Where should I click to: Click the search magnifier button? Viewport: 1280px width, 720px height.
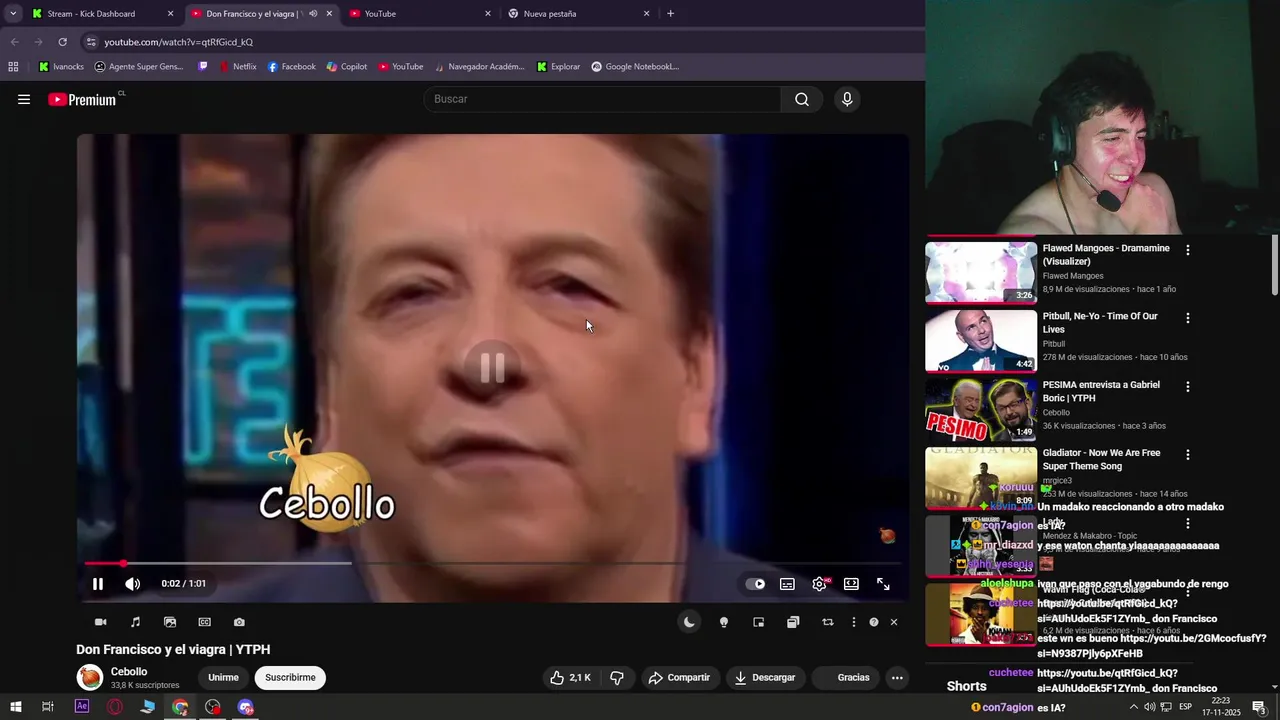pos(802,99)
